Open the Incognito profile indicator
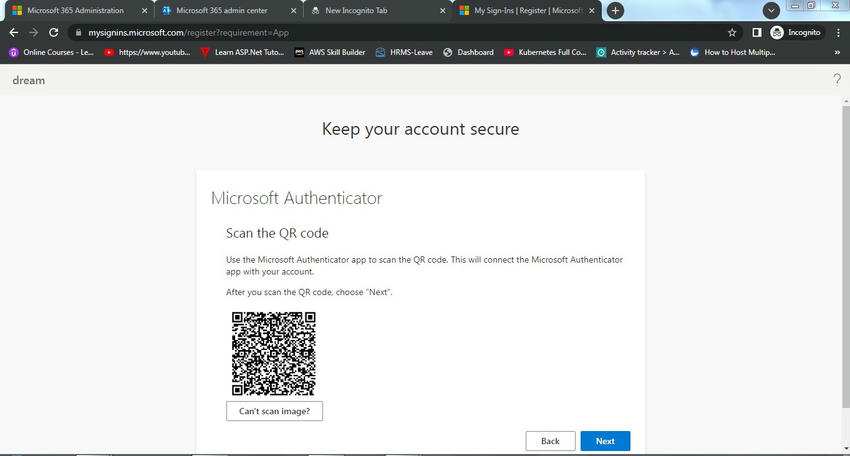Viewport: 850px width, 456px height. (796, 33)
